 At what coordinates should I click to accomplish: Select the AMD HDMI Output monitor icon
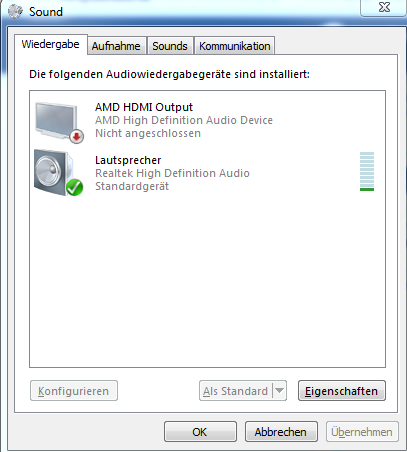[59, 122]
